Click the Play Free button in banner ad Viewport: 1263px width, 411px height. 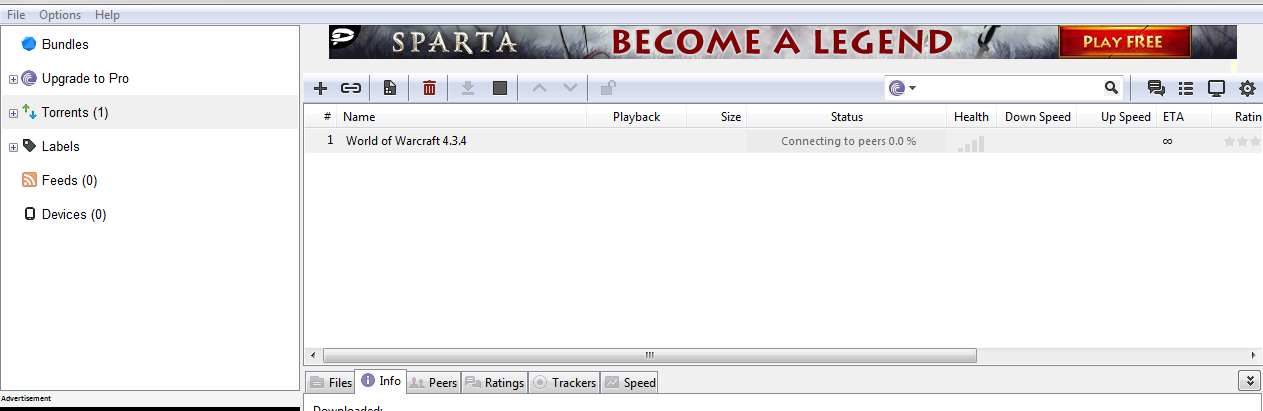pos(1122,42)
